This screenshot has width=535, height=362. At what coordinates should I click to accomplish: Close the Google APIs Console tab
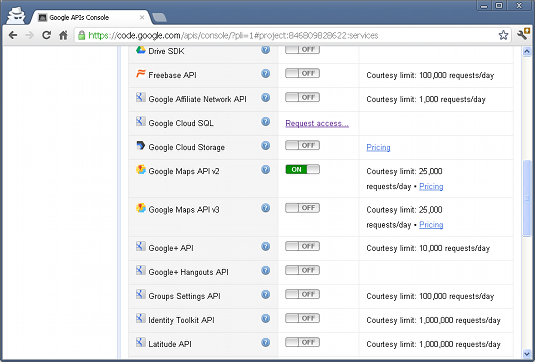point(142,17)
